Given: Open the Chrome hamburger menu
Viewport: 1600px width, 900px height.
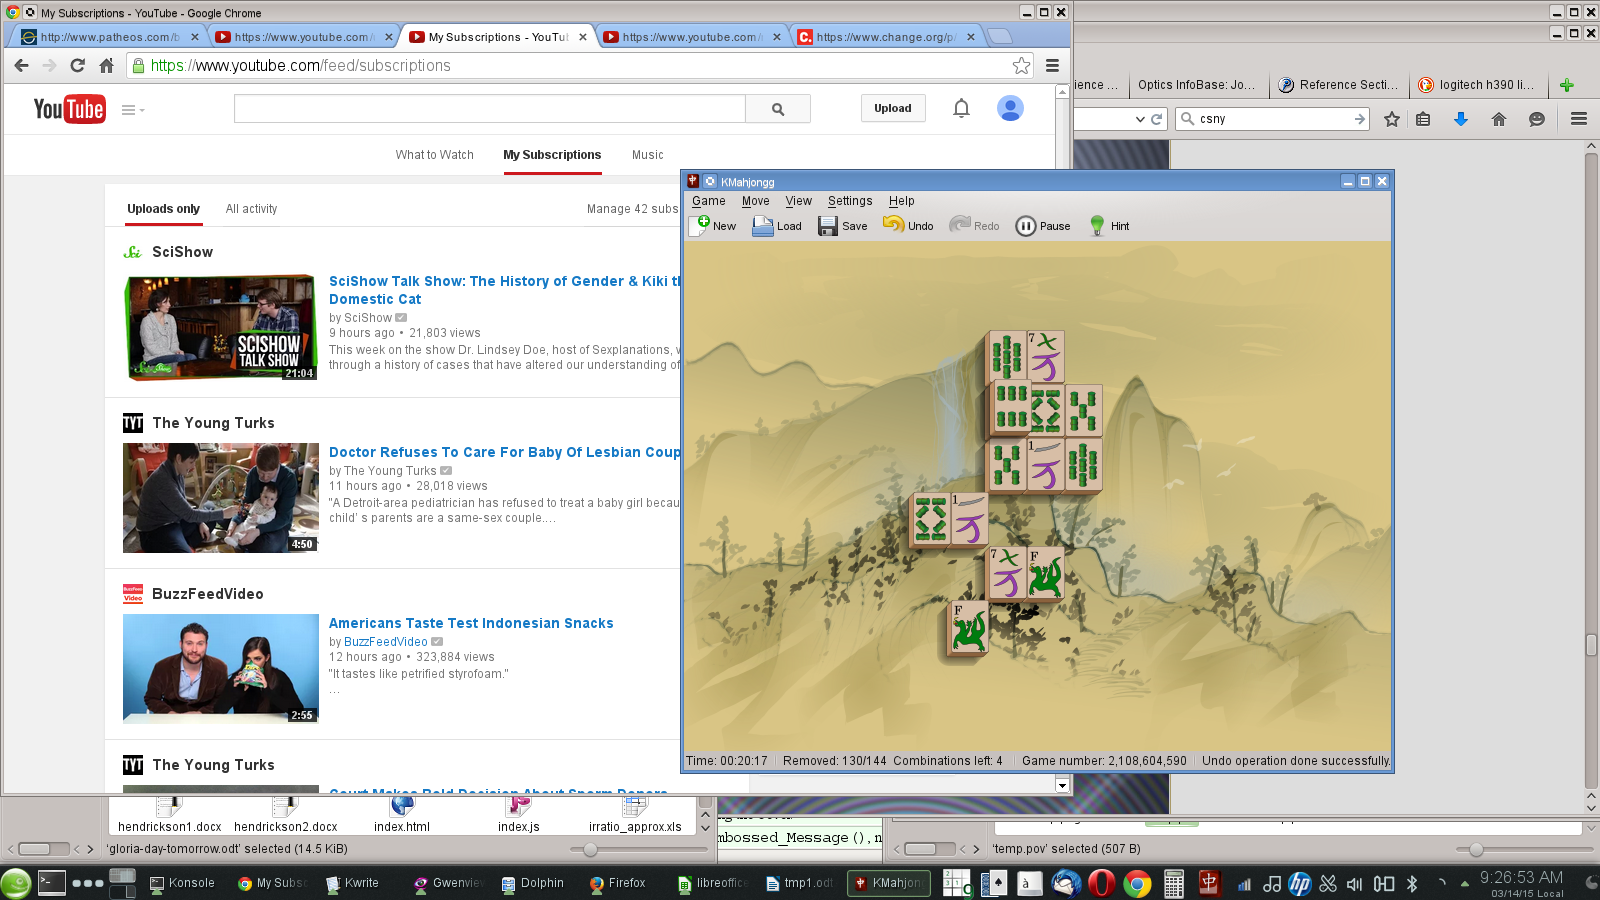Looking at the screenshot, I should click(x=1052, y=66).
